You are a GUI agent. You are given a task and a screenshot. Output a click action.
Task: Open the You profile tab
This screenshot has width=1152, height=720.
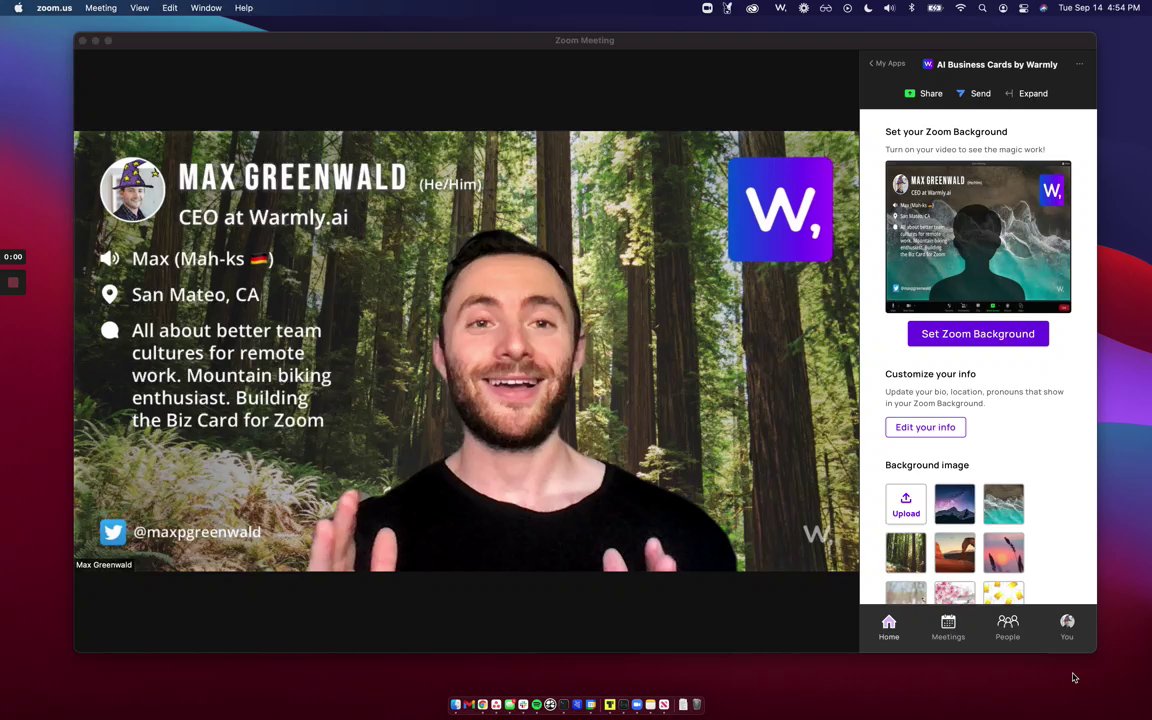(x=1067, y=627)
